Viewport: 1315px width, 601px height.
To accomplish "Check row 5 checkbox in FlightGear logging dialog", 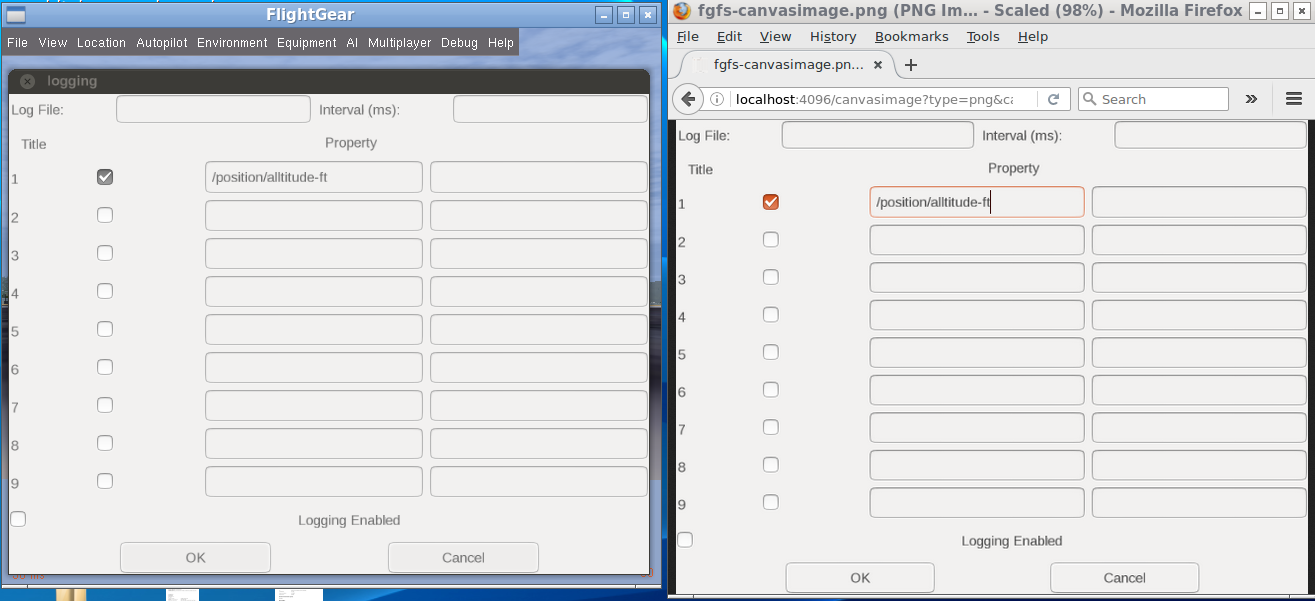I will click(105, 329).
